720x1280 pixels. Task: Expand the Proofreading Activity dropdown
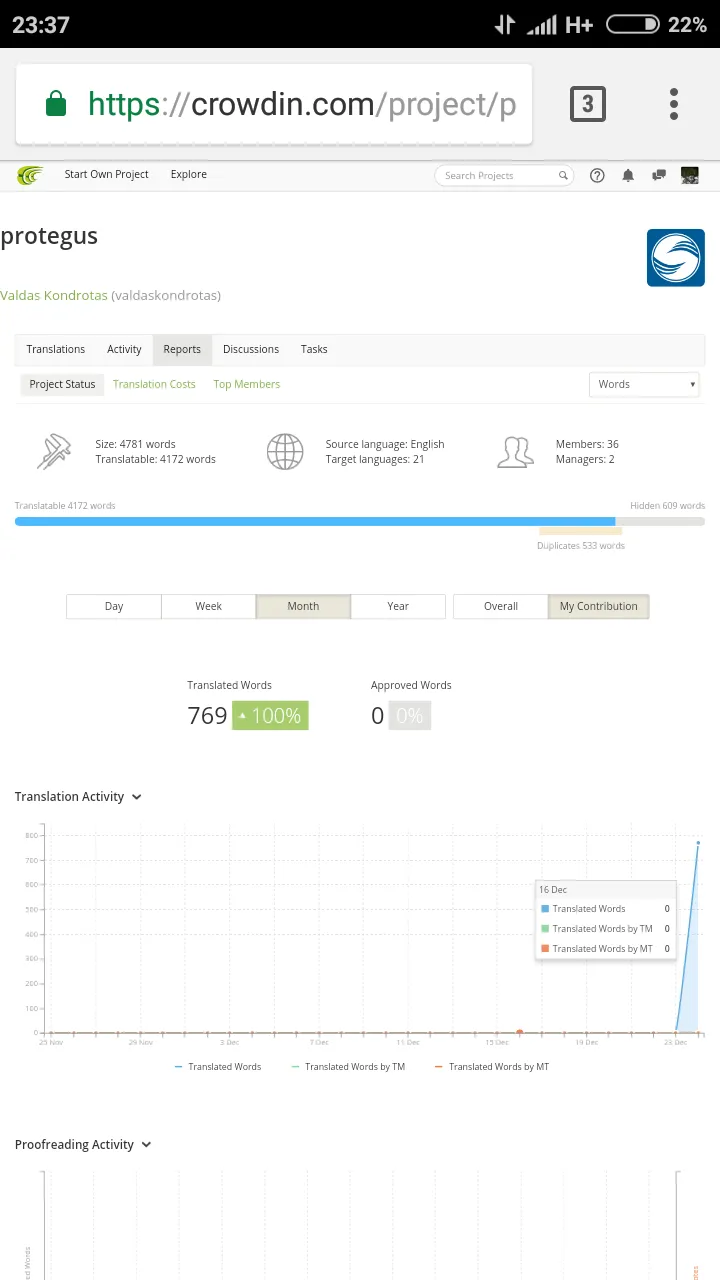coord(83,1145)
